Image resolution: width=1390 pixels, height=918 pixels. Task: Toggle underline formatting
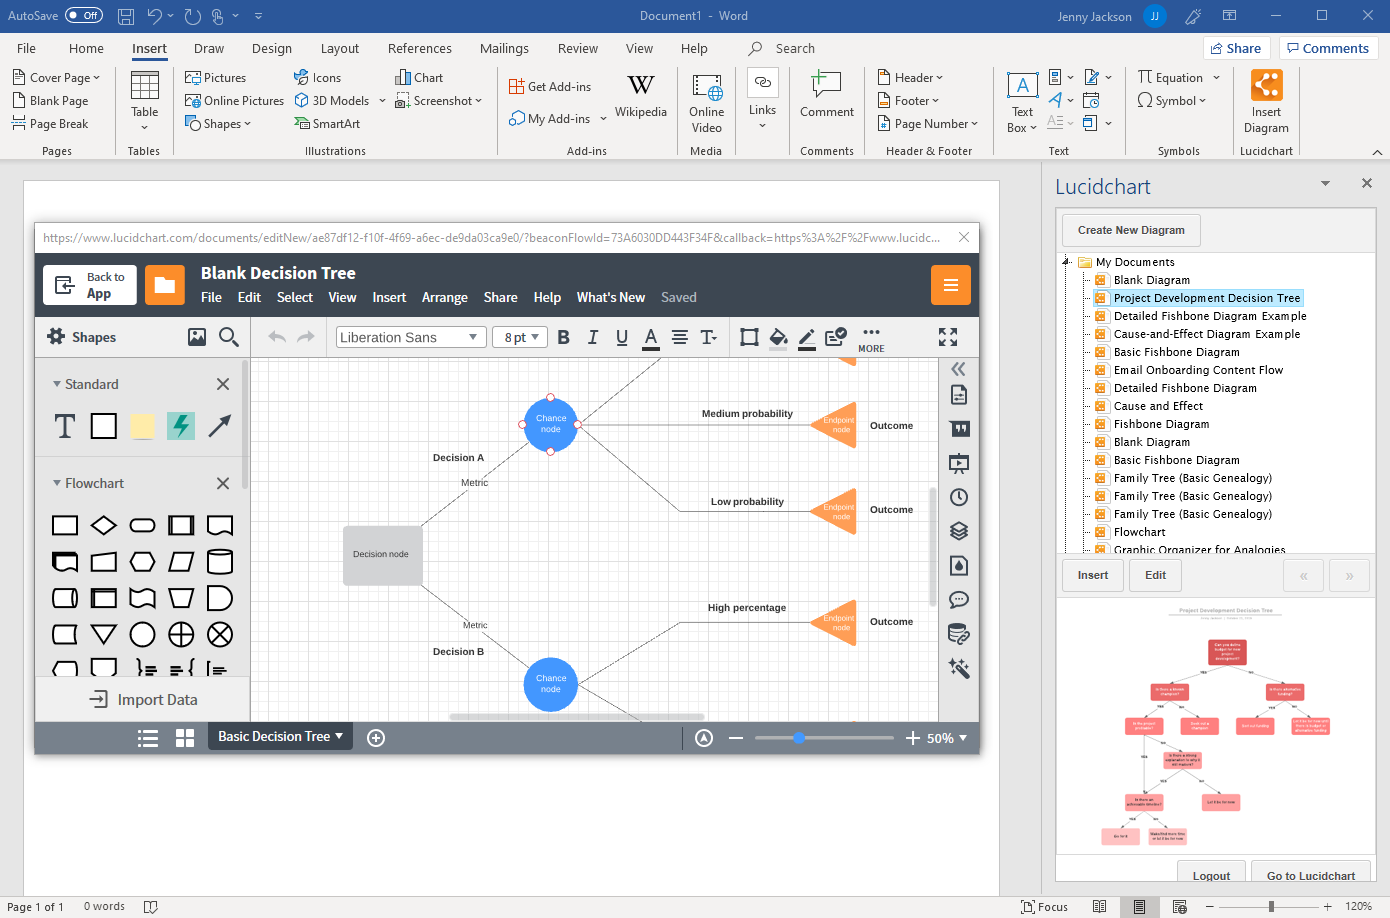click(621, 337)
